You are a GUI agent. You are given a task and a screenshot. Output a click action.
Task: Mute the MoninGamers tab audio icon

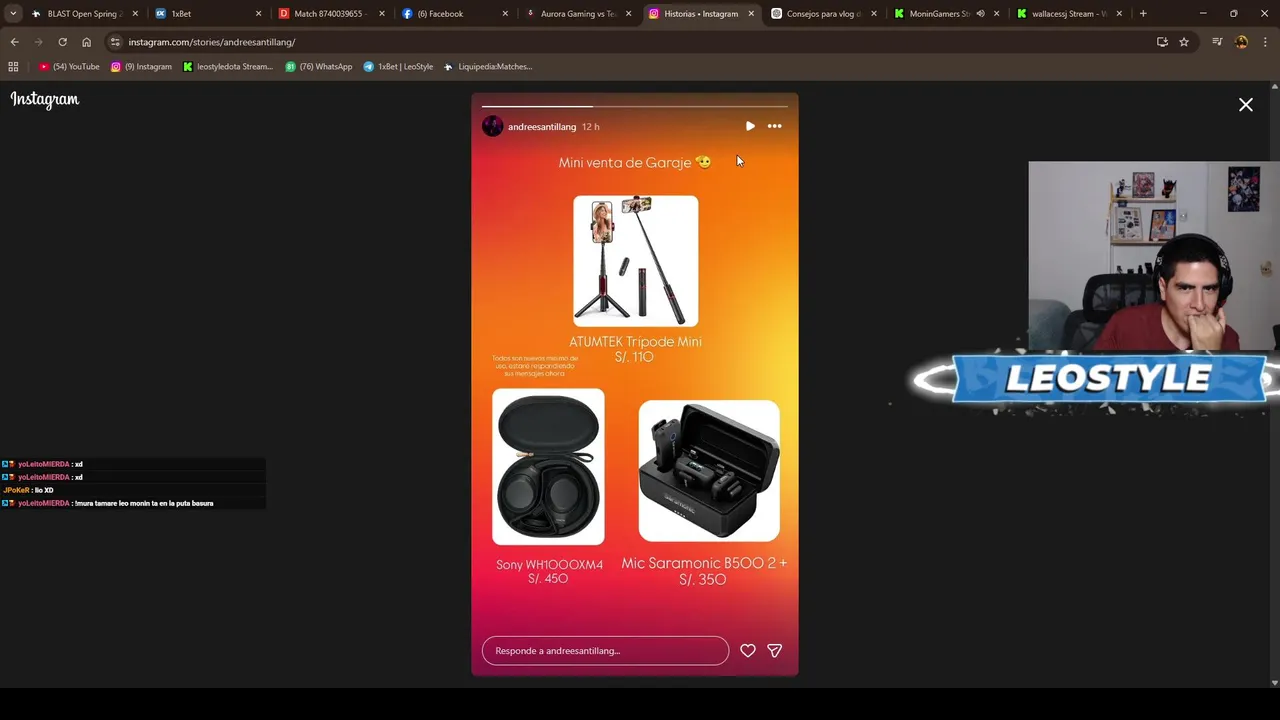point(980,14)
